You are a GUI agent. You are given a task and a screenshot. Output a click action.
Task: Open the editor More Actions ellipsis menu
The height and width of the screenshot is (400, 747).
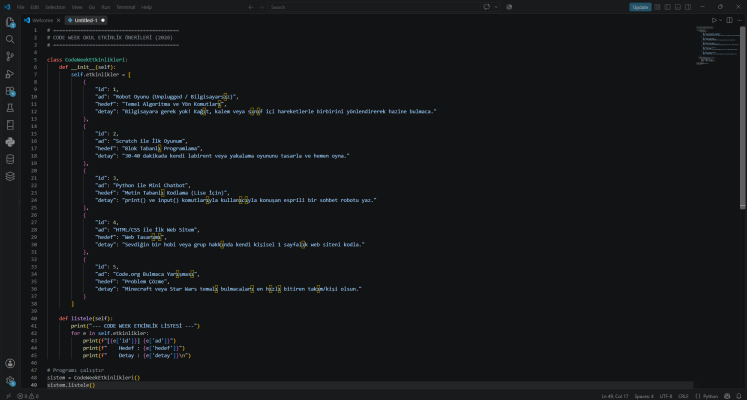click(740, 20)
